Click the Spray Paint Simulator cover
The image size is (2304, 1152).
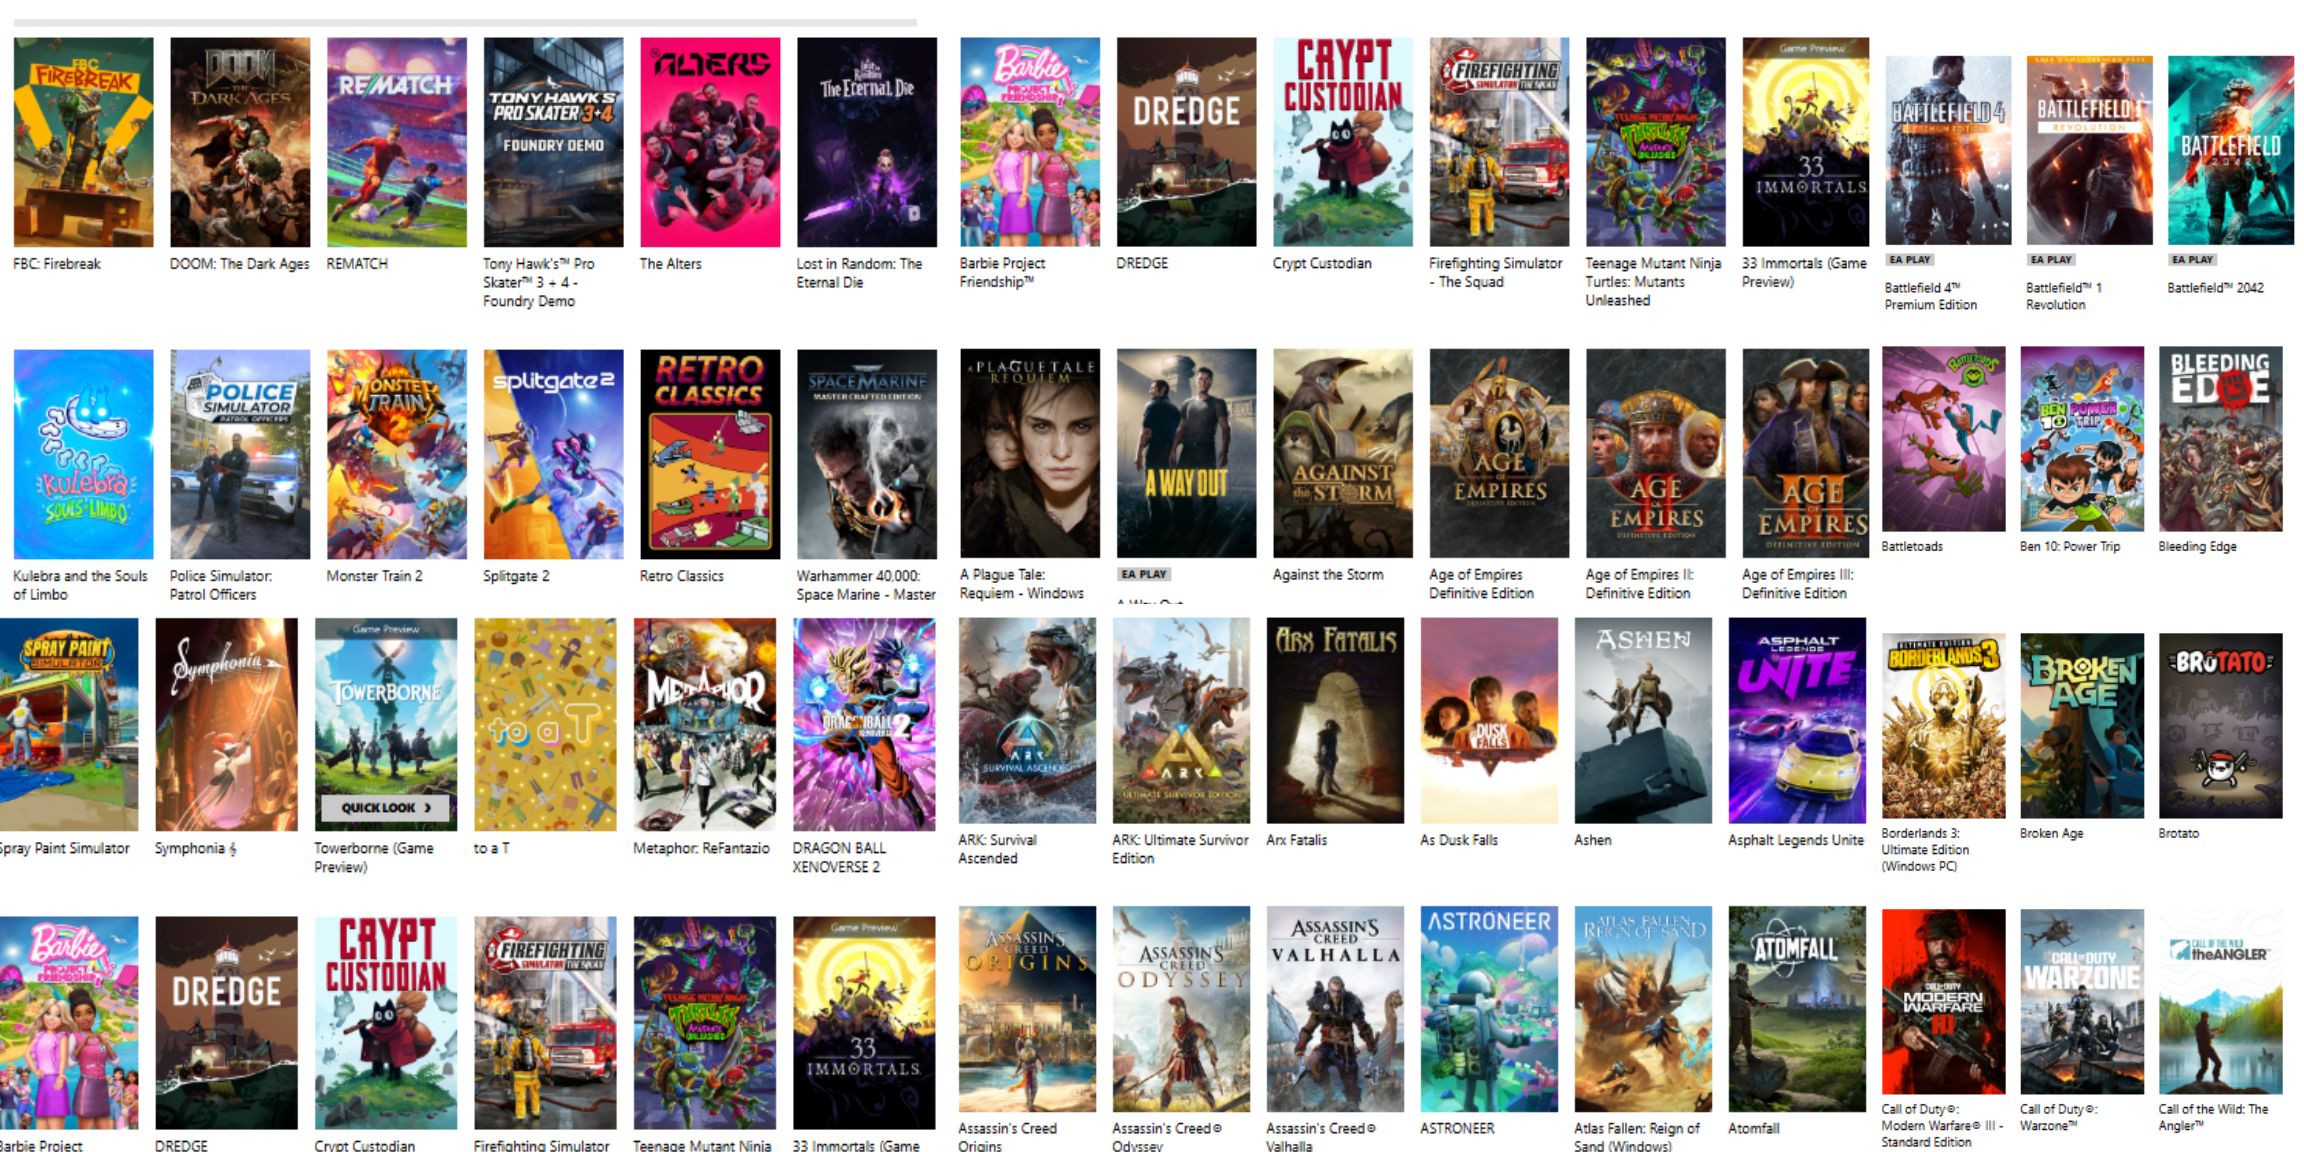(69, 724)
